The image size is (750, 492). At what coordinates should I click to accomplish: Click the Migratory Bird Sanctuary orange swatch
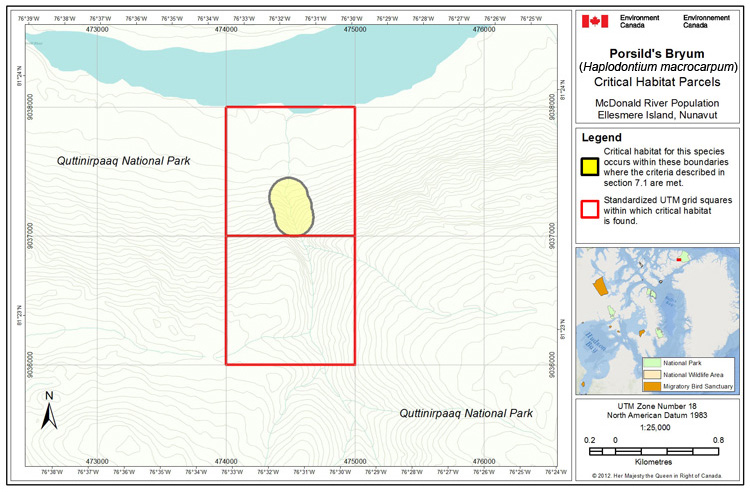pyautogui.click(x=651, y=386)
